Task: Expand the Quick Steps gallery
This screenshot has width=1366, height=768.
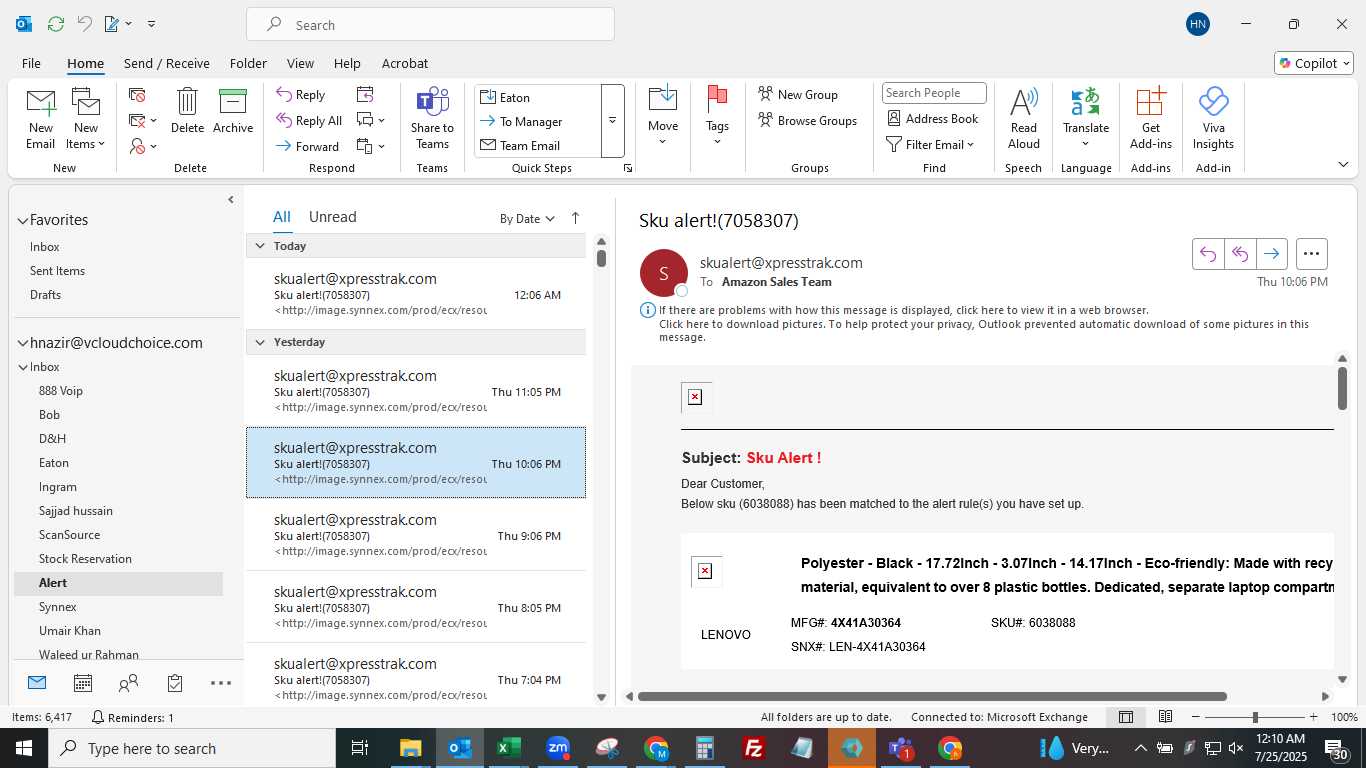Action: 612,121
